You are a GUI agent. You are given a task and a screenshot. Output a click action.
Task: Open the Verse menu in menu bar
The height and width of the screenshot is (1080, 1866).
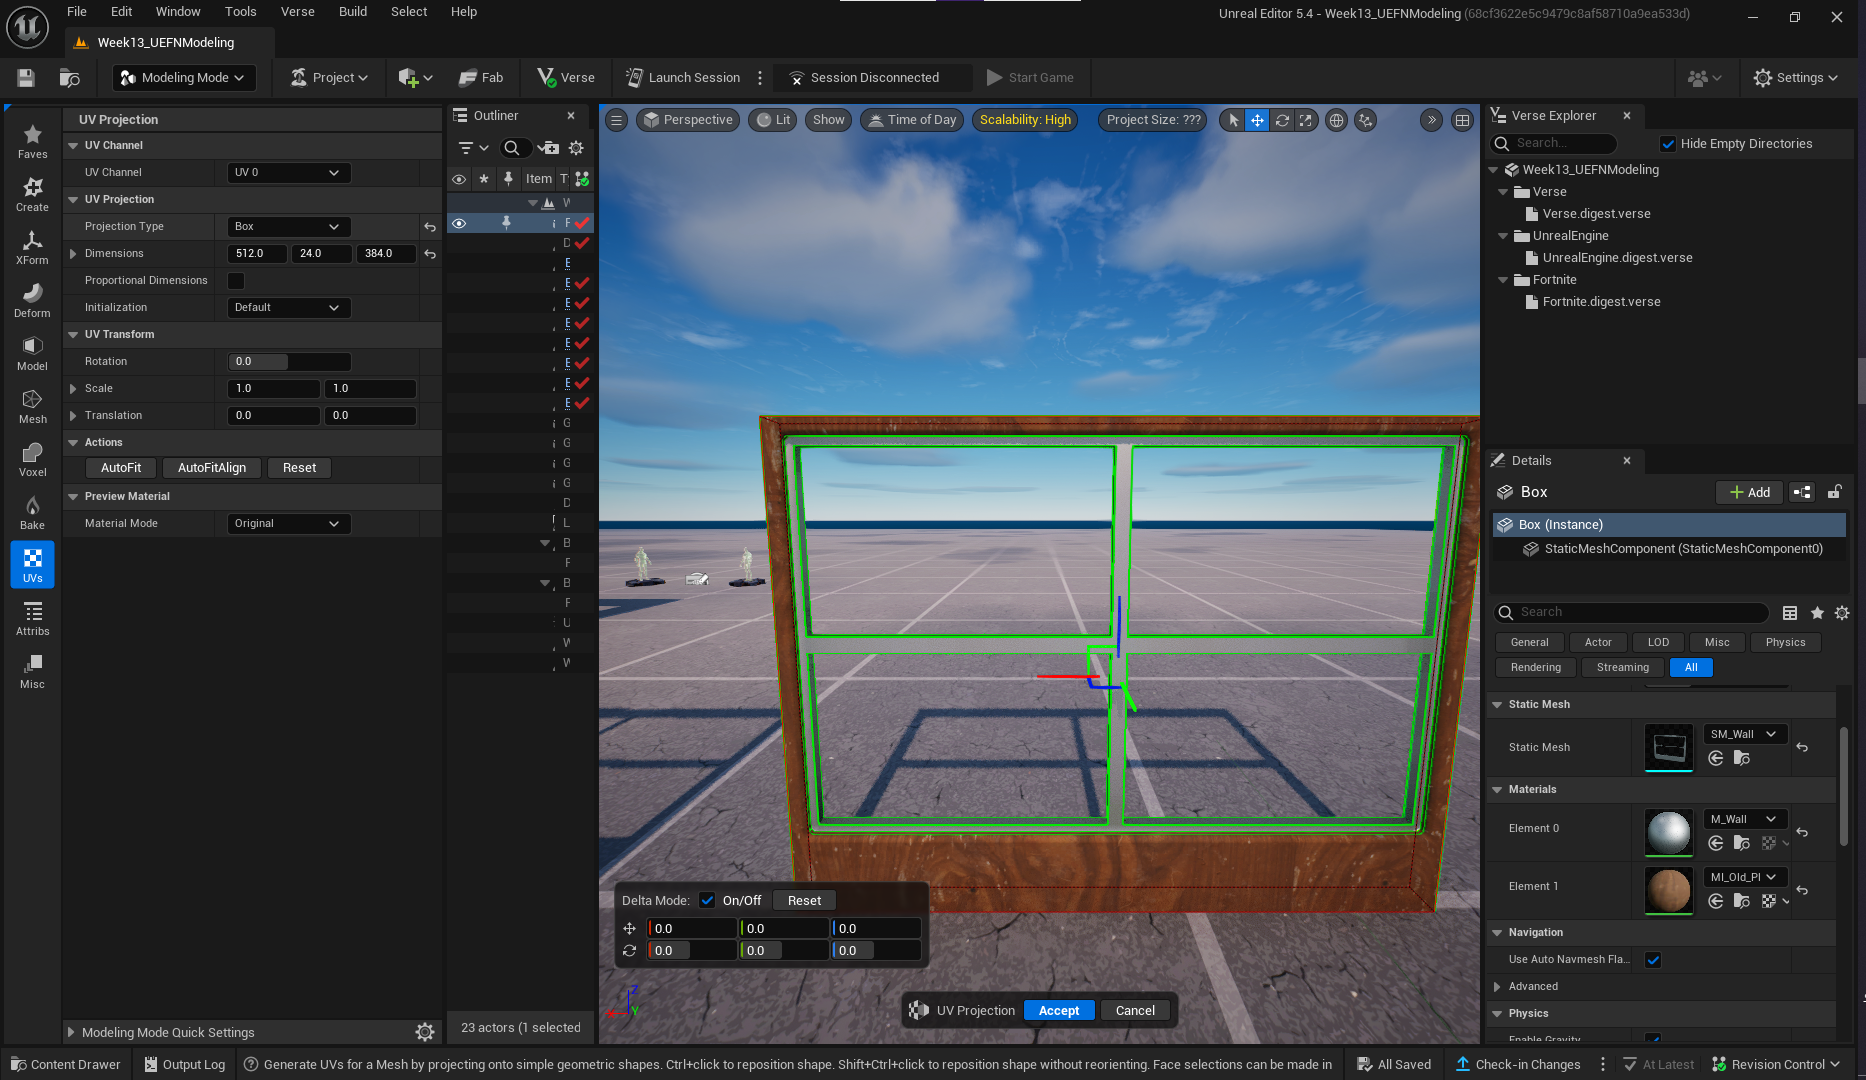tap(298, 12)
